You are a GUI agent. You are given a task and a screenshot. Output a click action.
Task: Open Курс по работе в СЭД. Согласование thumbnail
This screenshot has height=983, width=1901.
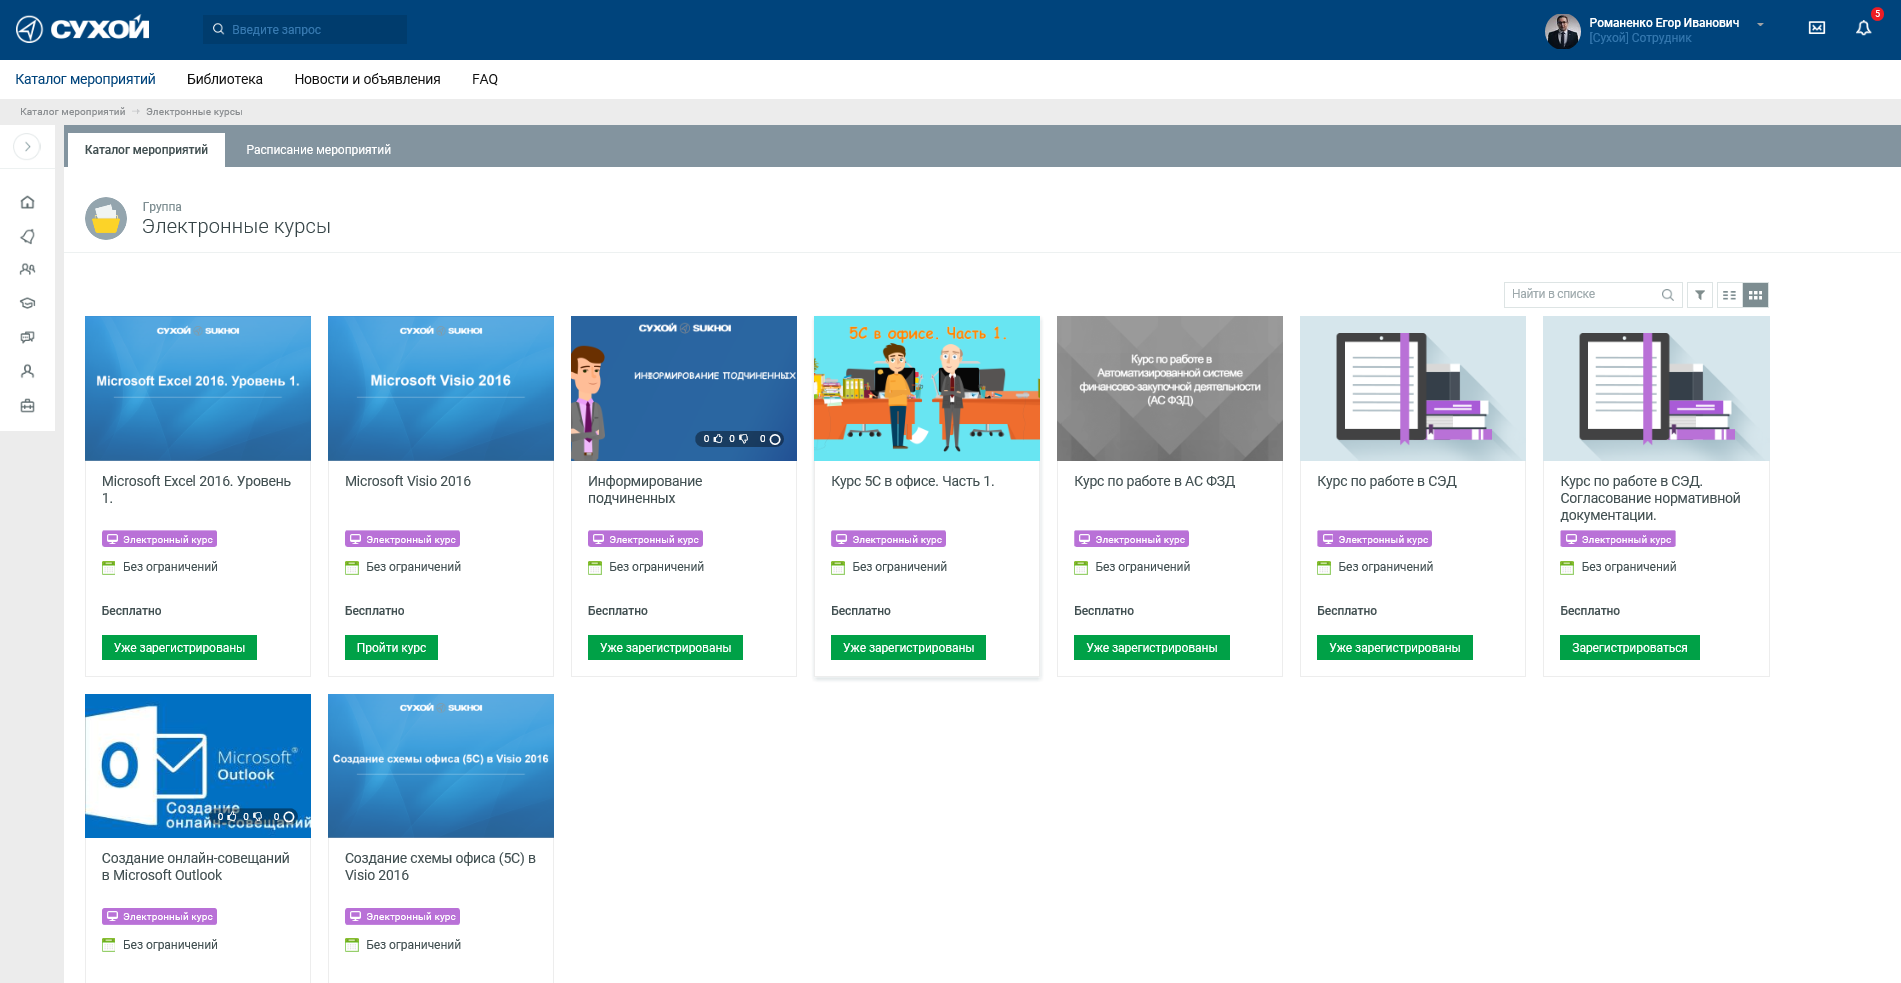pos(1656,388)
